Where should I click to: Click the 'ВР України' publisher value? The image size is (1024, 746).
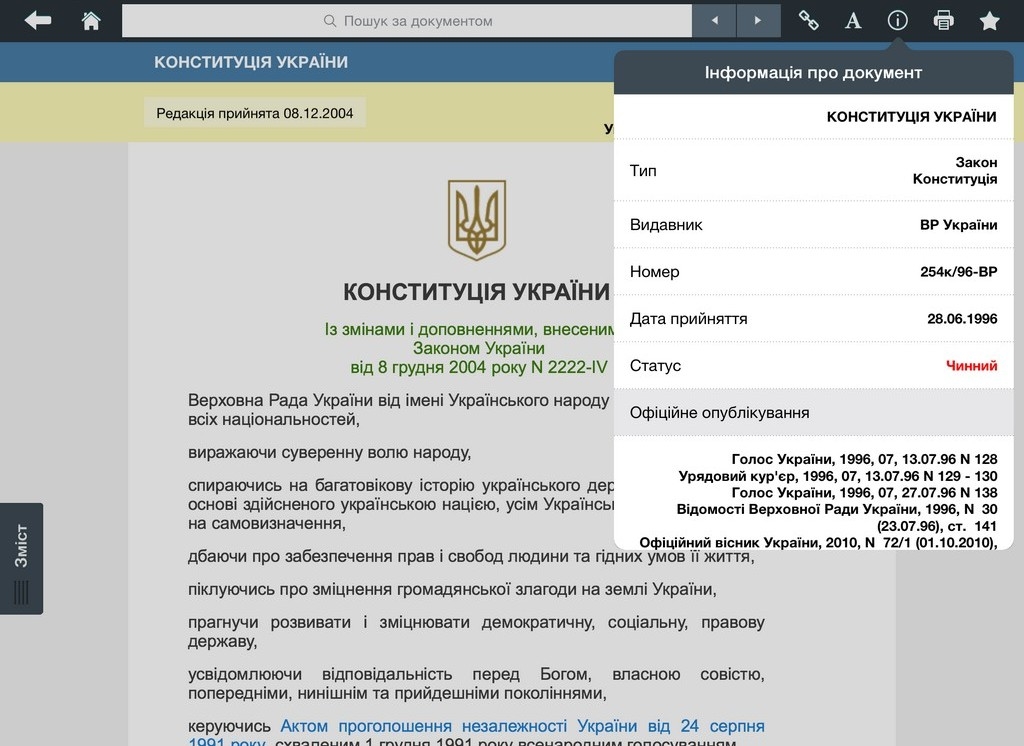click(958, 225)
